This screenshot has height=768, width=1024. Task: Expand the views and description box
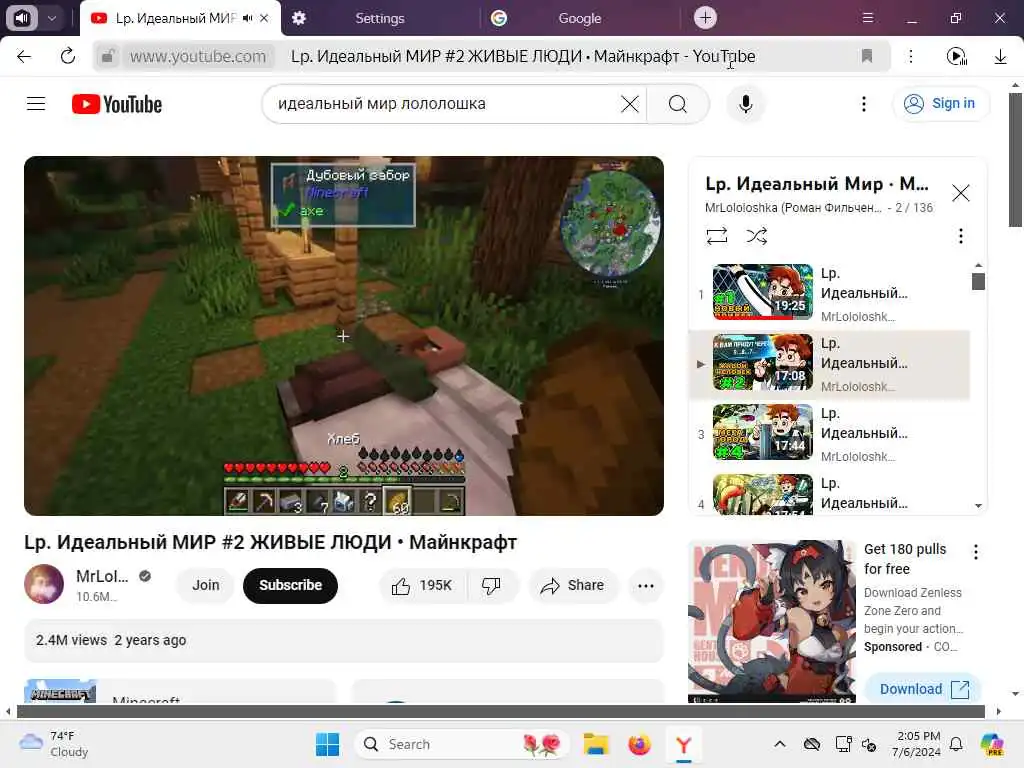(x=344, y=641)
